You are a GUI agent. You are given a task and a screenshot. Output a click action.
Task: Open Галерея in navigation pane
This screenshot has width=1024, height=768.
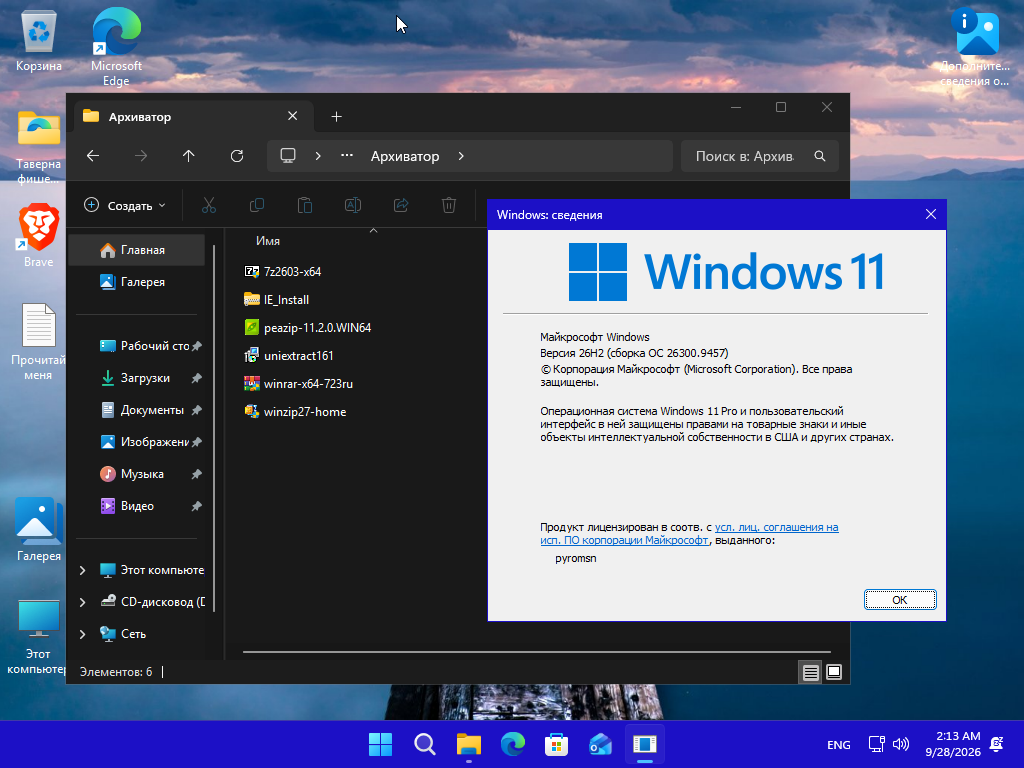tap(136, 282)
